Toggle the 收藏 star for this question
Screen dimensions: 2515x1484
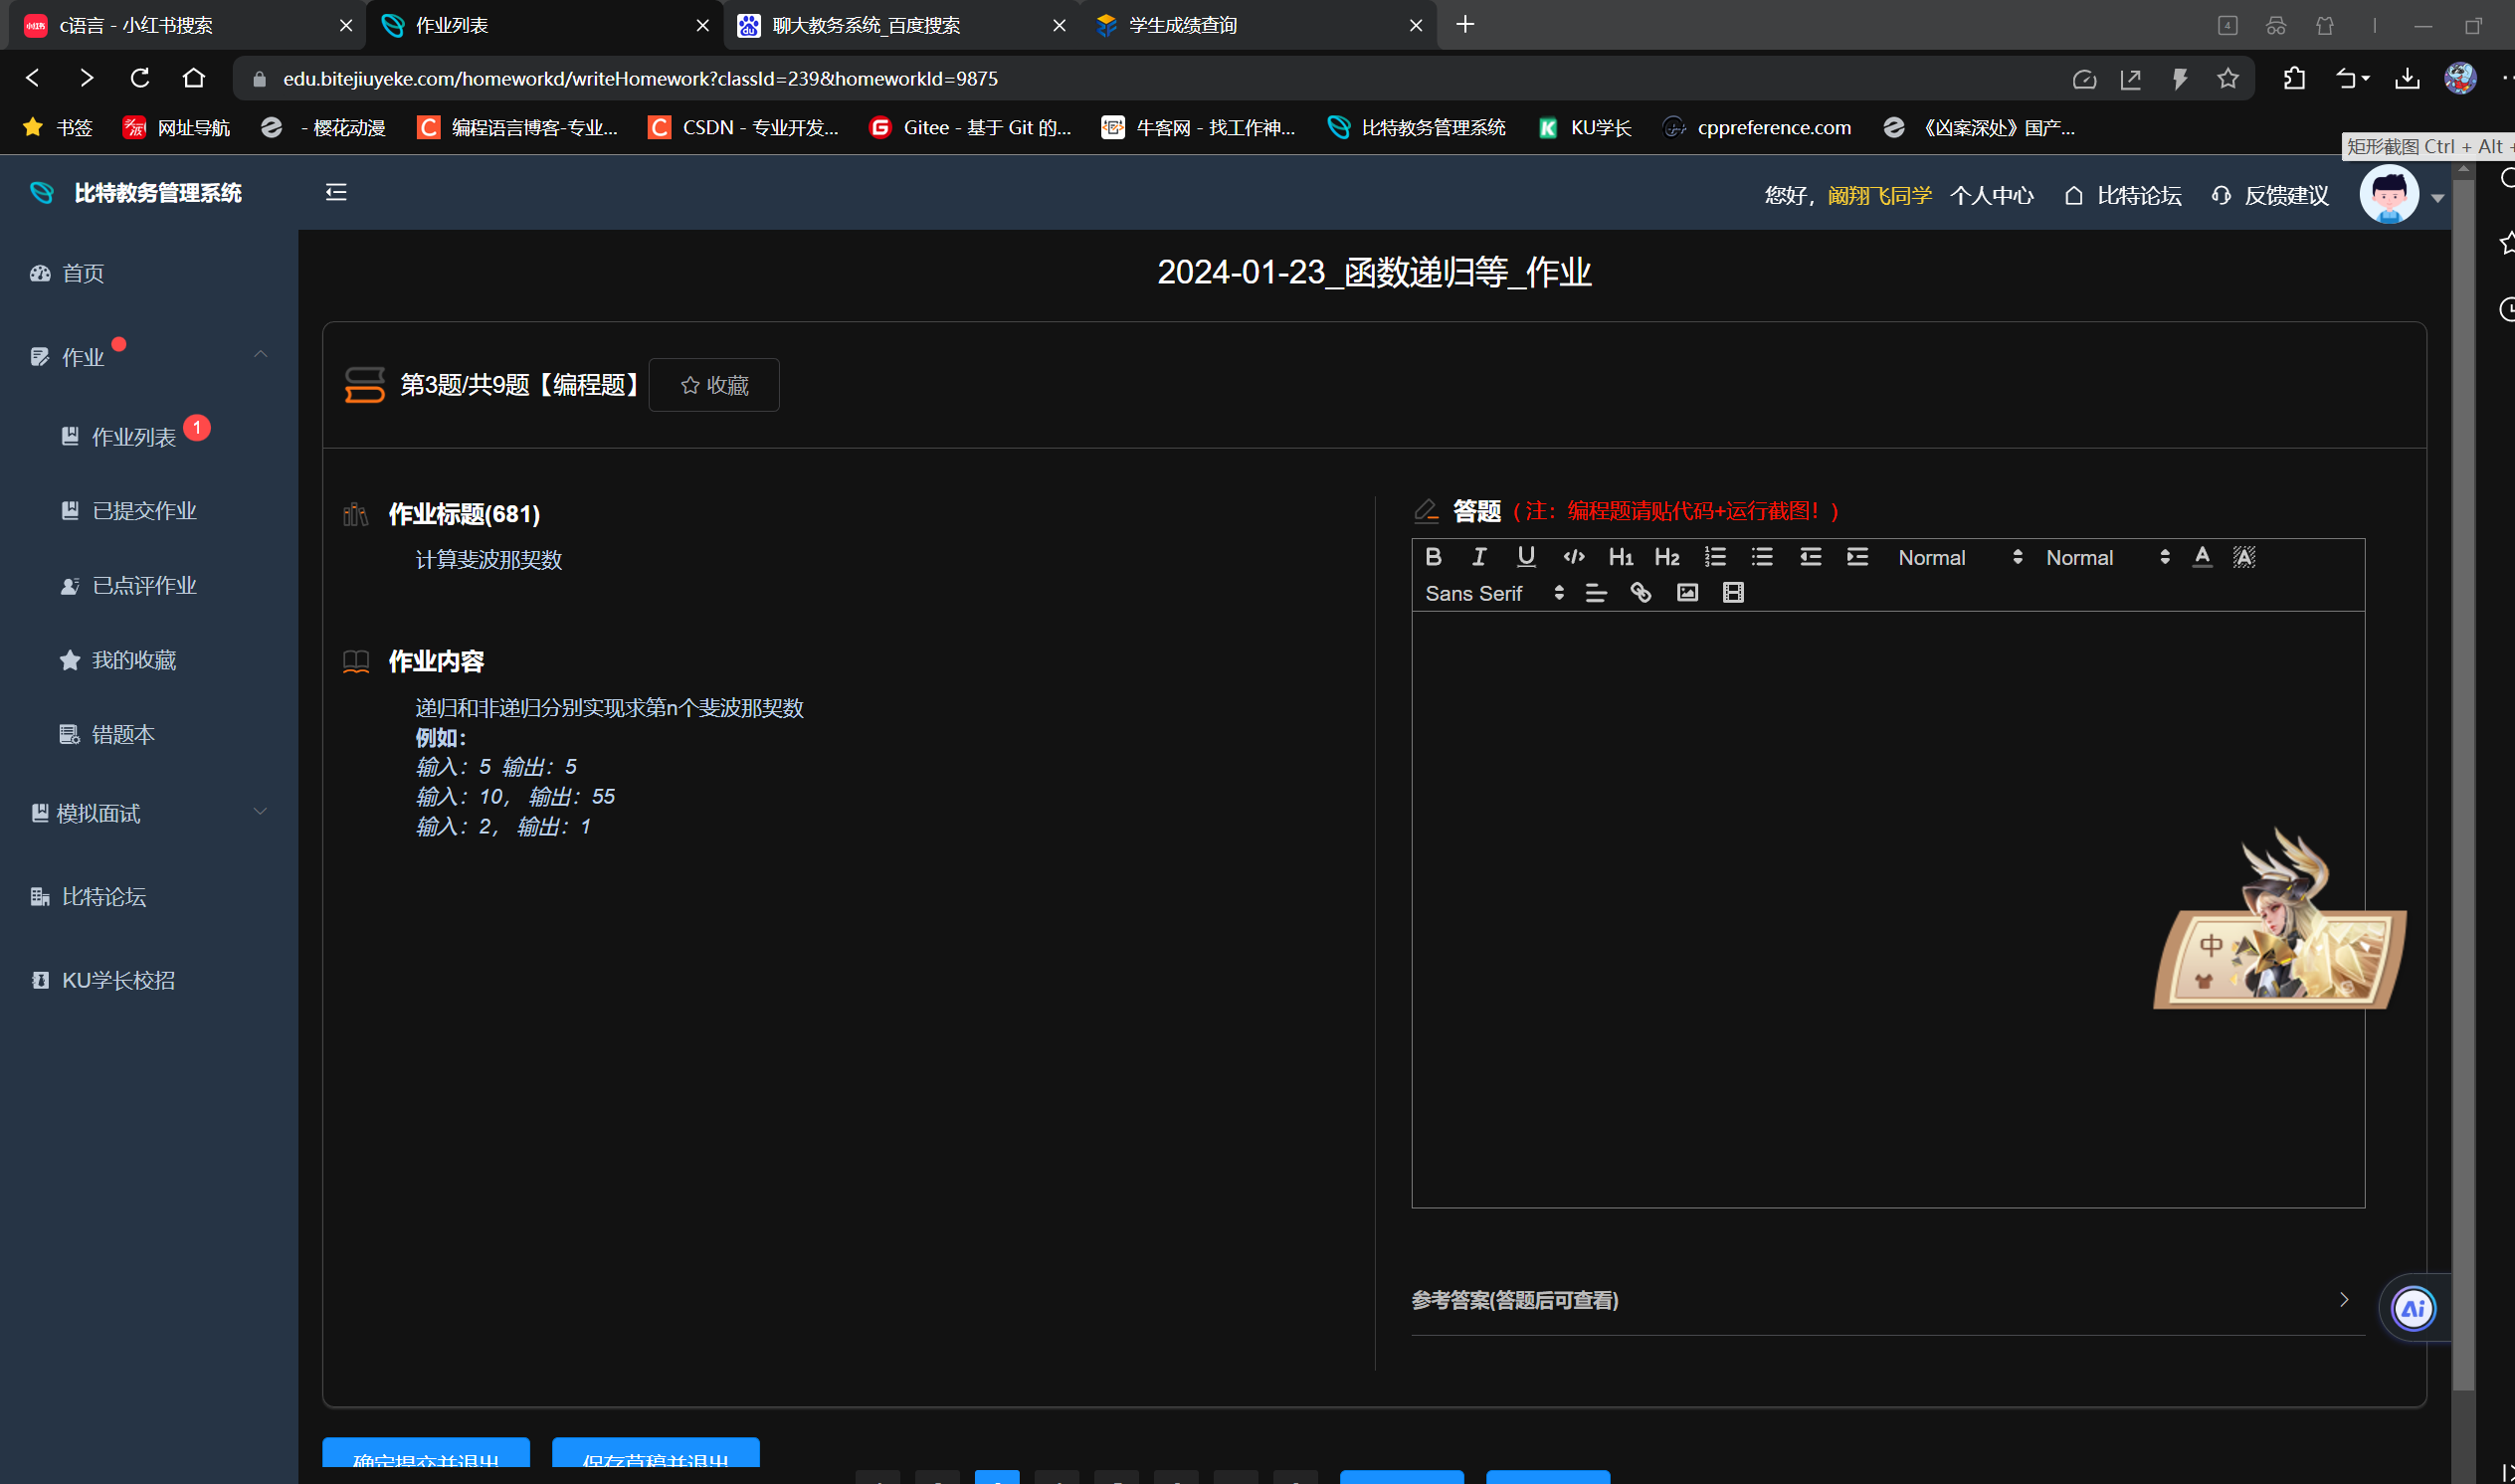click(714, 385)
